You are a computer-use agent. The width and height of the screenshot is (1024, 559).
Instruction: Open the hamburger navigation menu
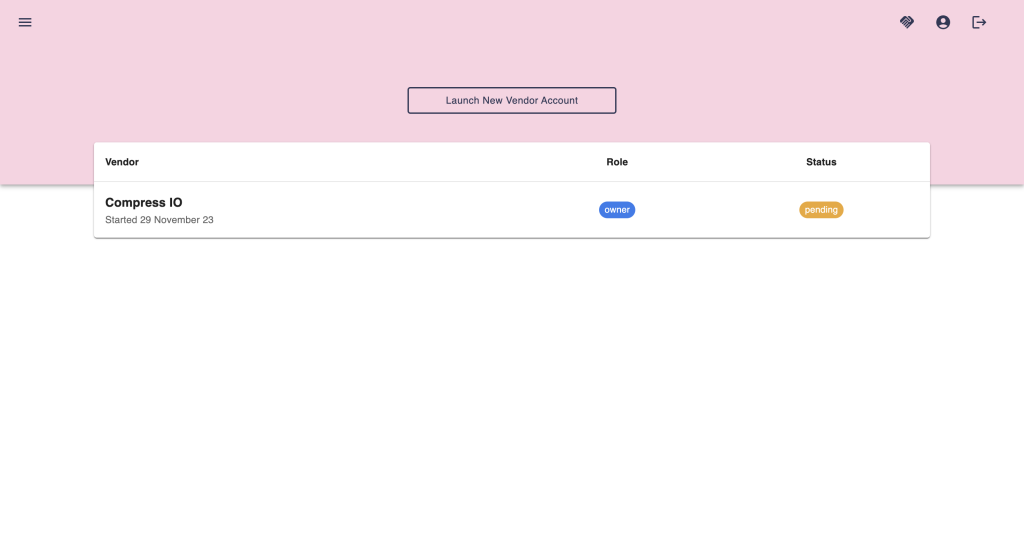point(25,22)
